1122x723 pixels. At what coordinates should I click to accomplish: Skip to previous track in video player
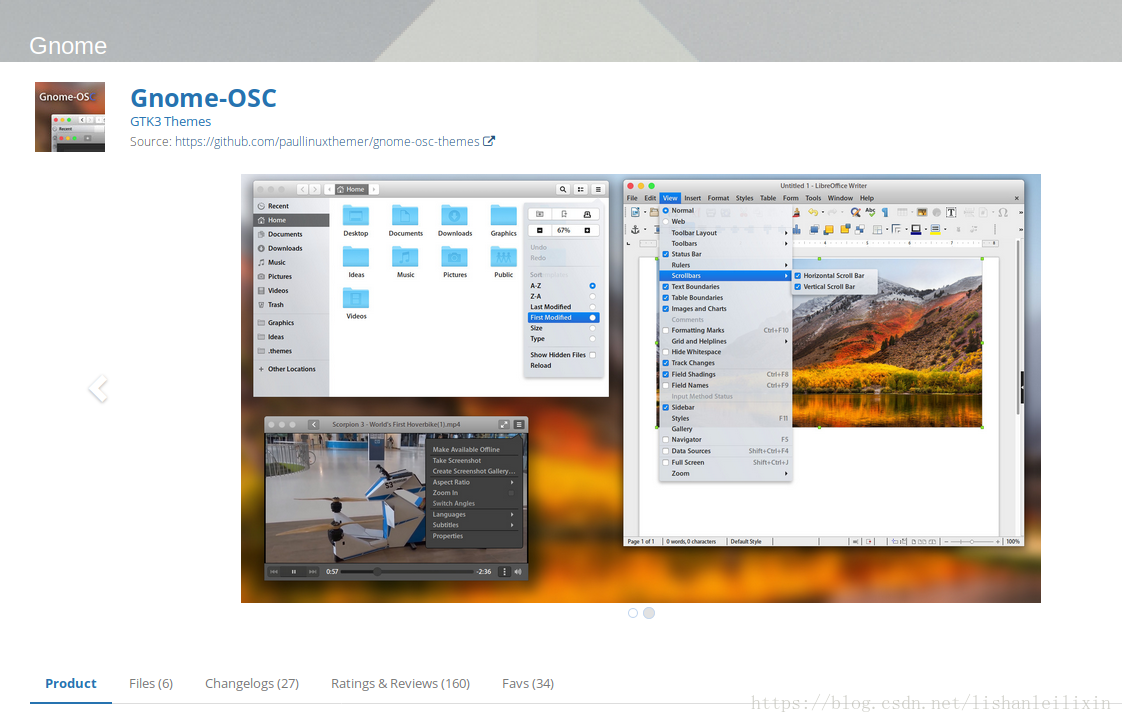(274, 572)
